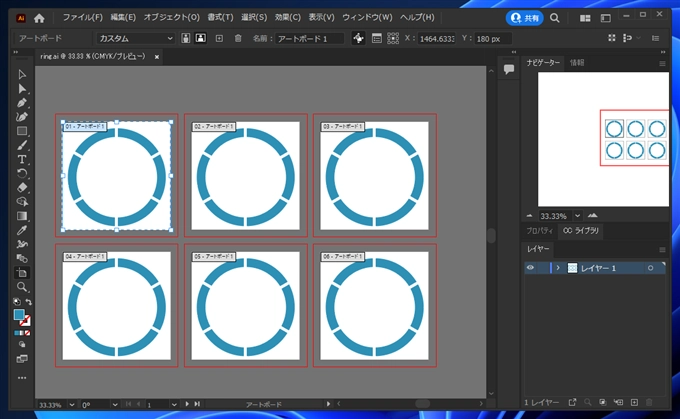Open the arrange documents icon
This screenshot has width=680, height=419.
(x=585, y=18)
